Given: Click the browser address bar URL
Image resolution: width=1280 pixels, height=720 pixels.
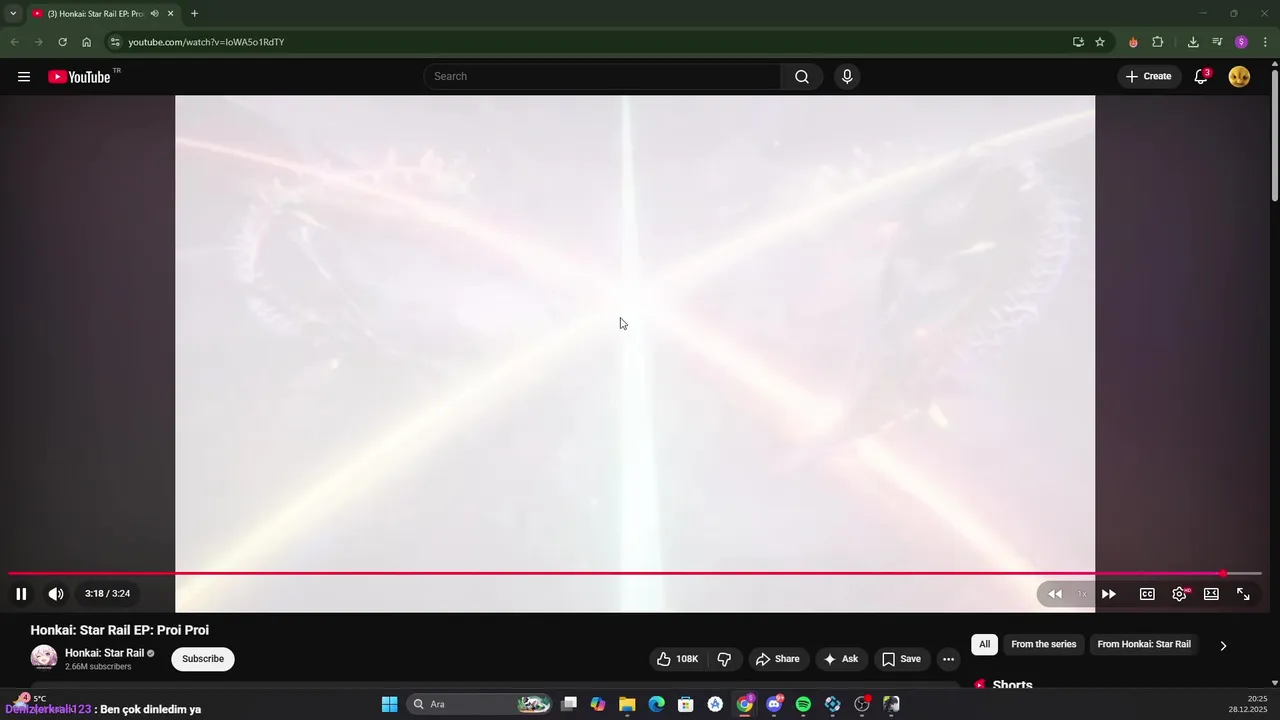Looking at the screenshot, I should [x=206, y=42].
